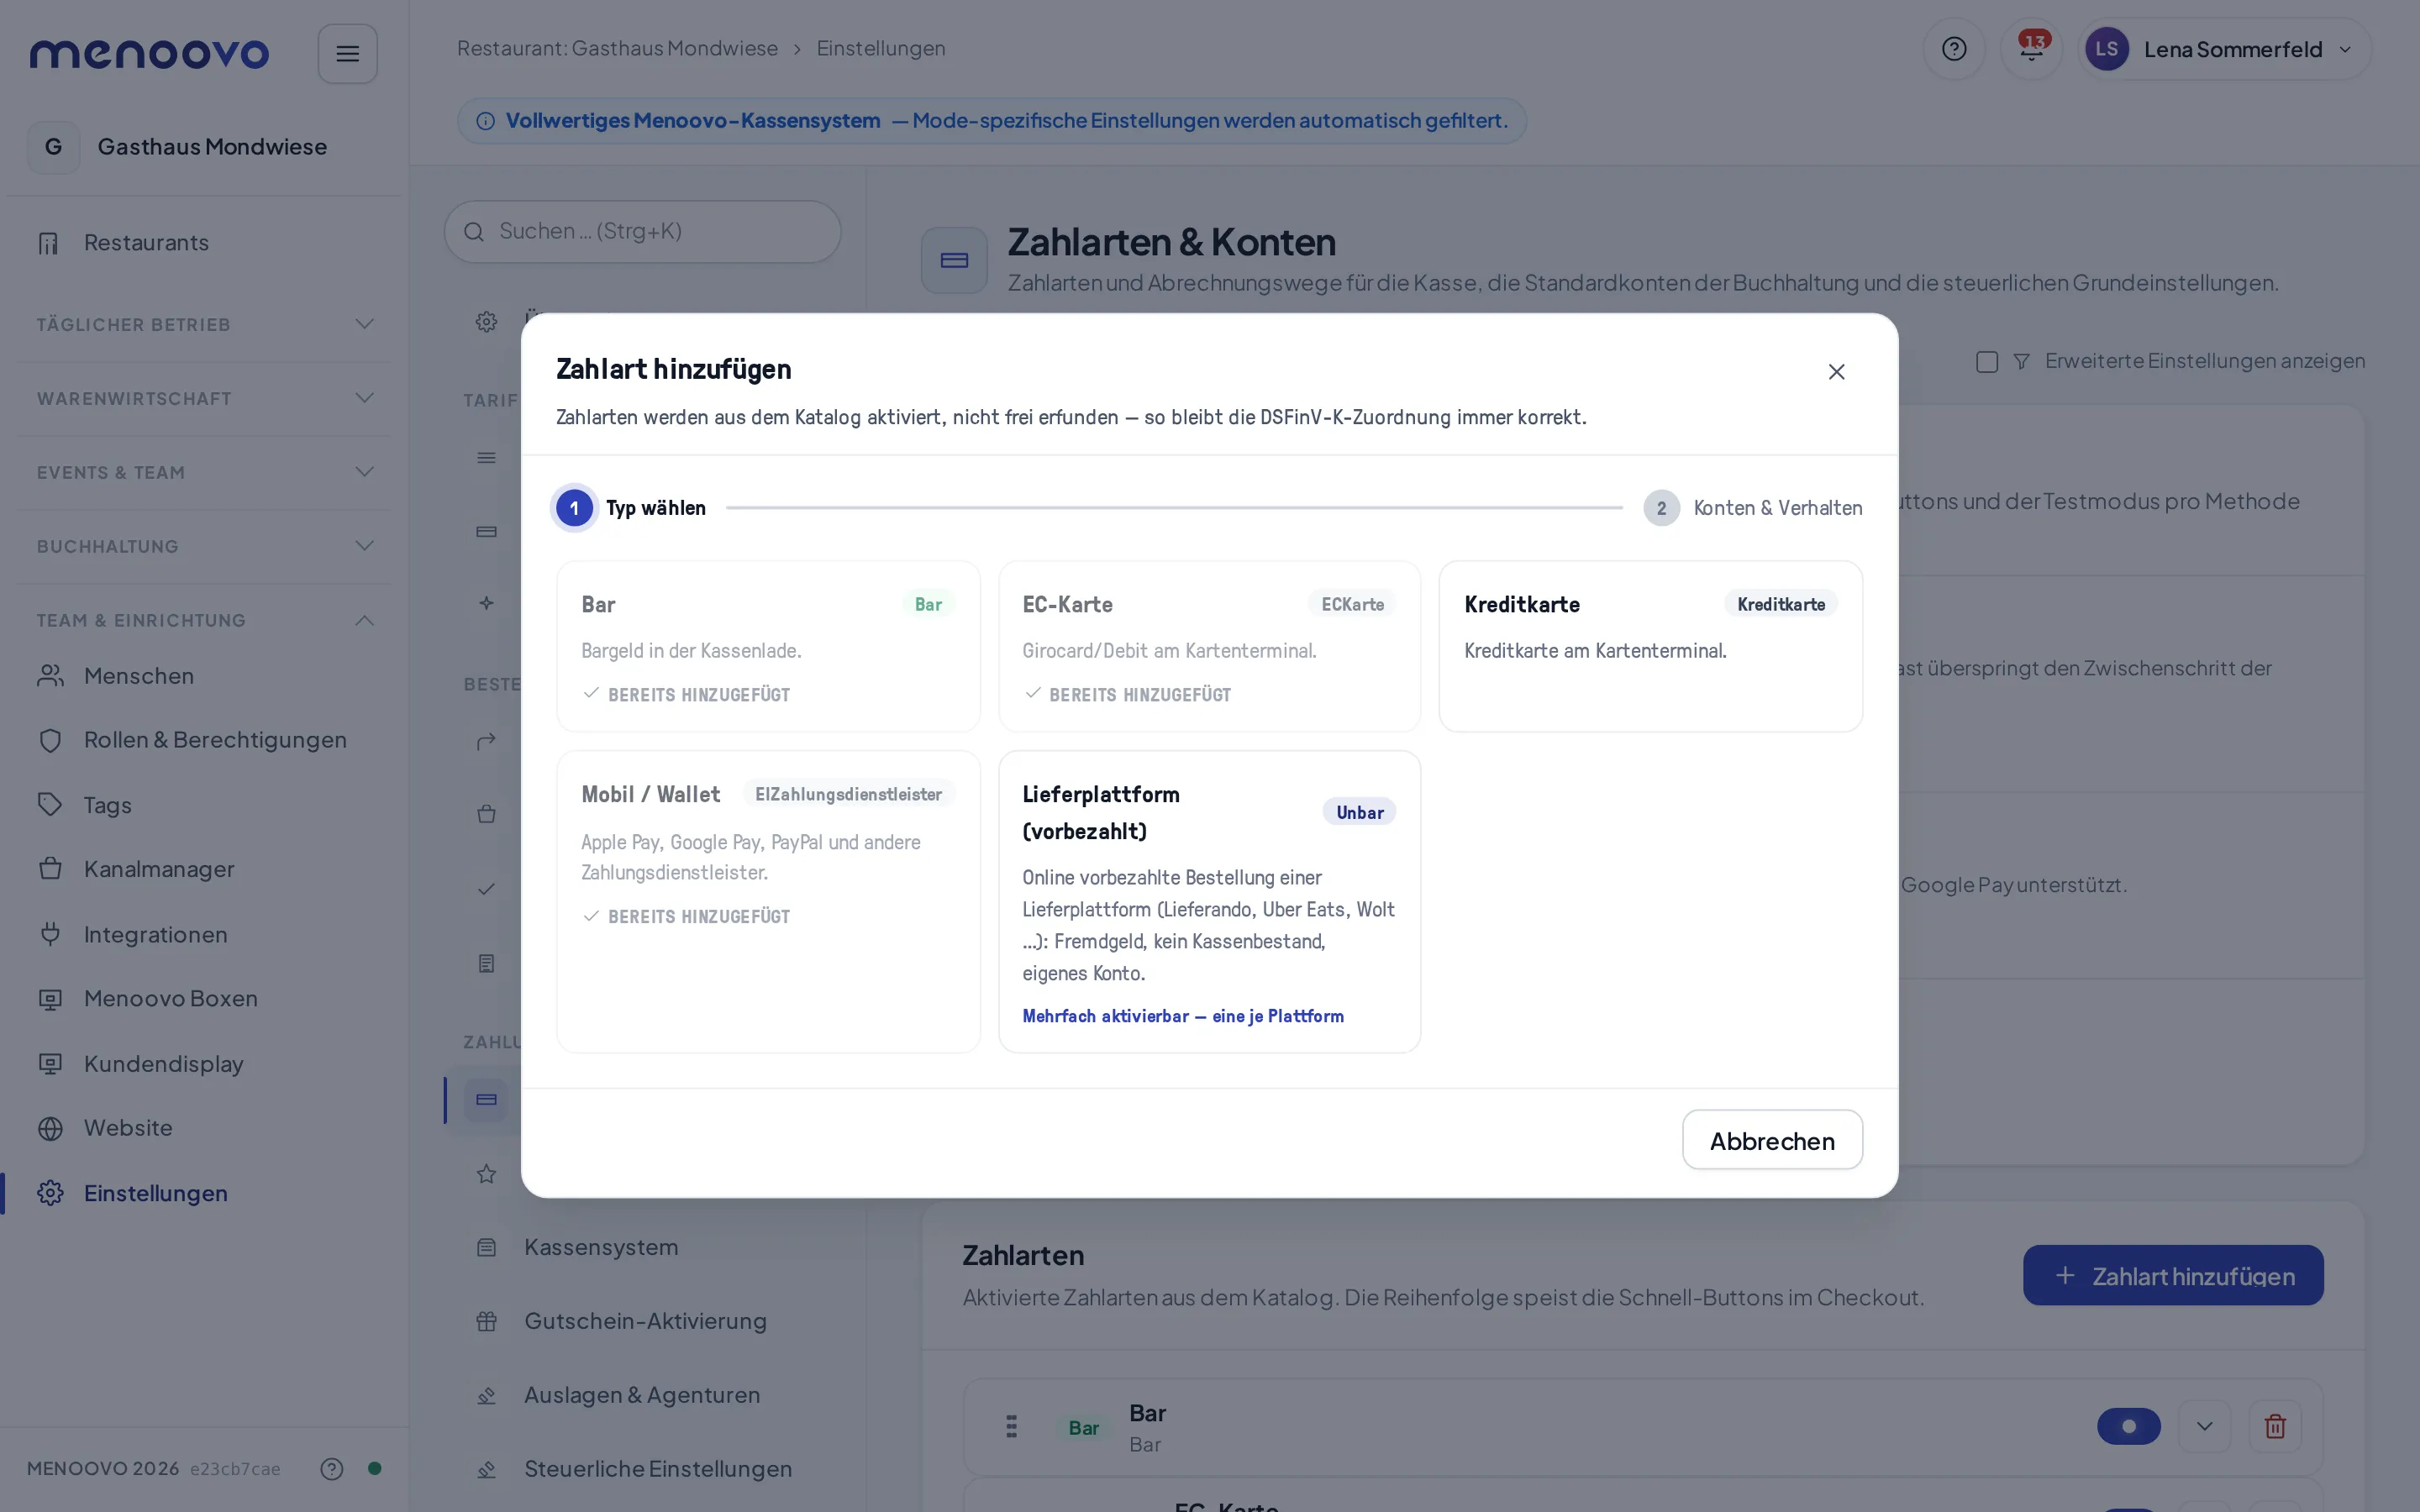Tick Erweiterte Einstellungen anzeigen checkbox
Screen dimensions: 2420x1512
pos(1986,361)
